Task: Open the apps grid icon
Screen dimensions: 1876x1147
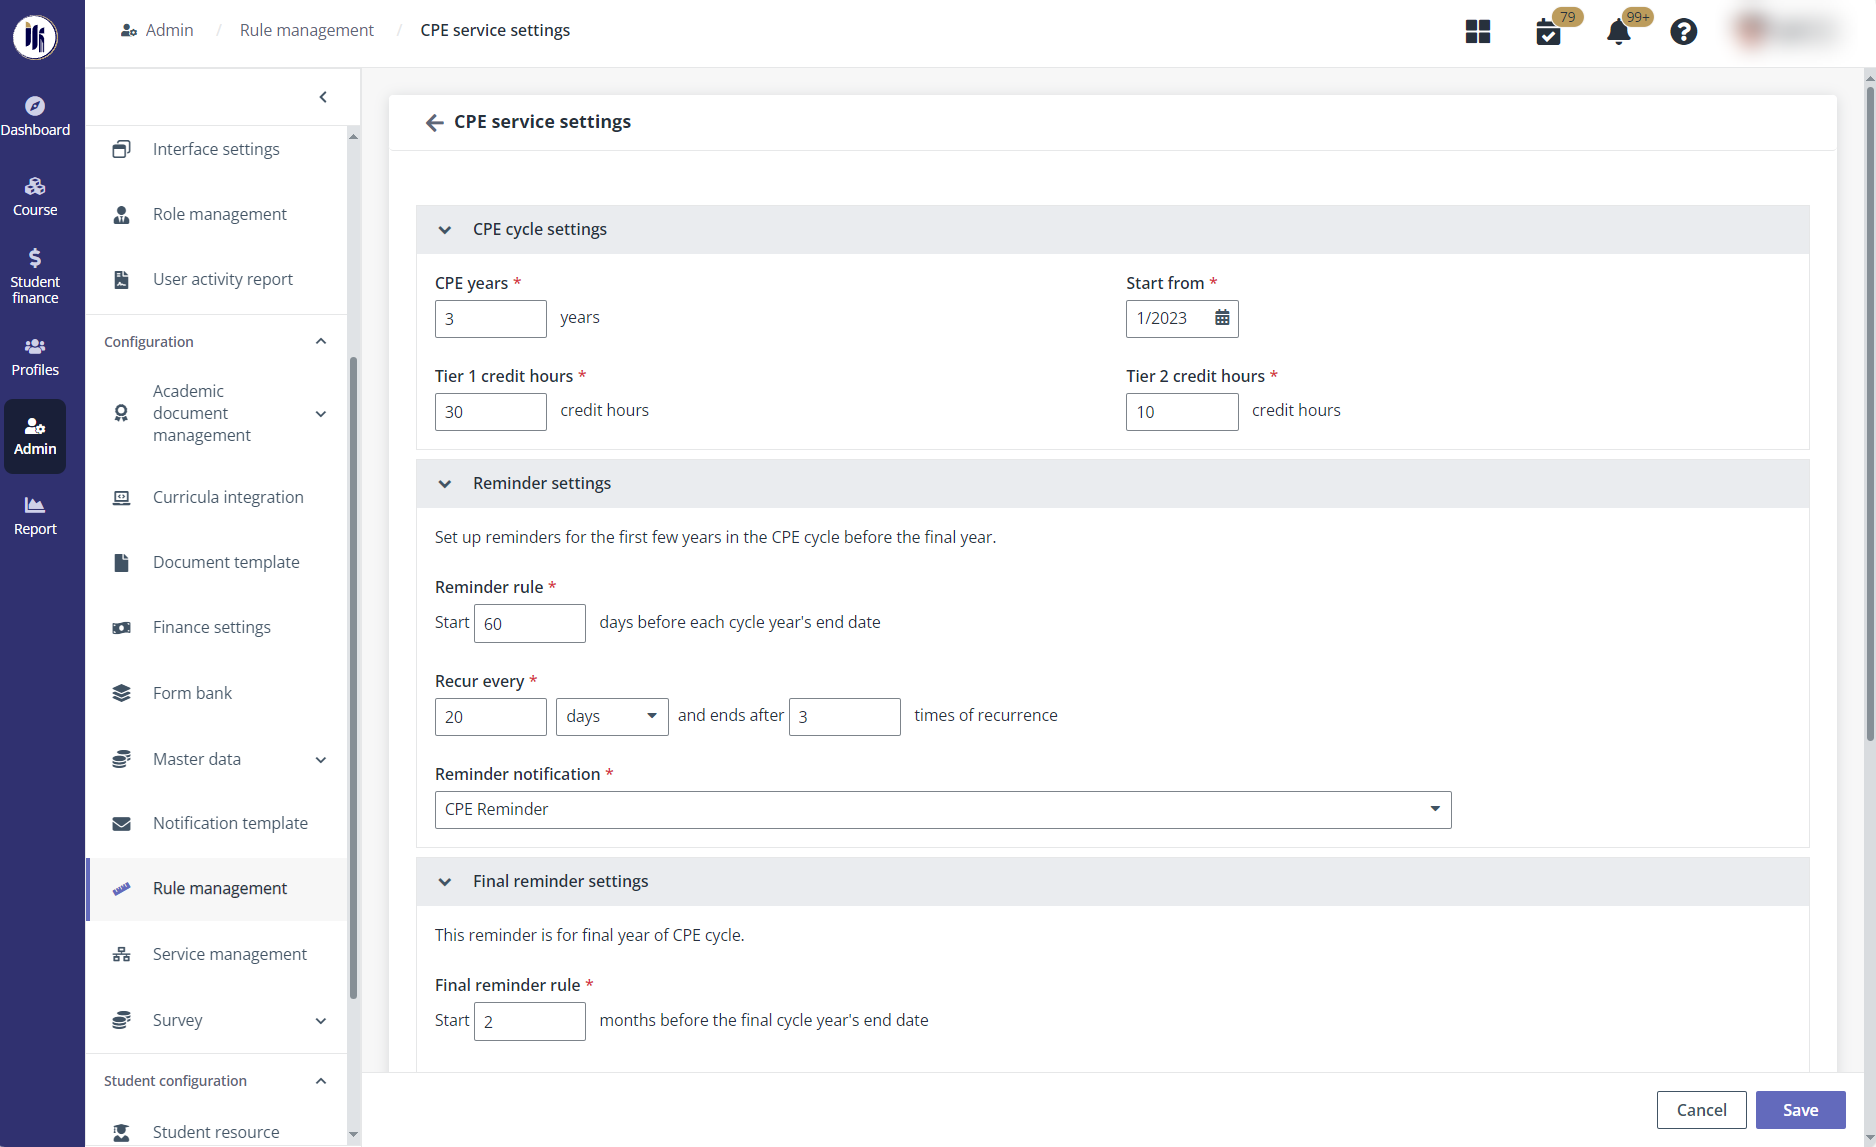Action: click(x=1478, y=32)
